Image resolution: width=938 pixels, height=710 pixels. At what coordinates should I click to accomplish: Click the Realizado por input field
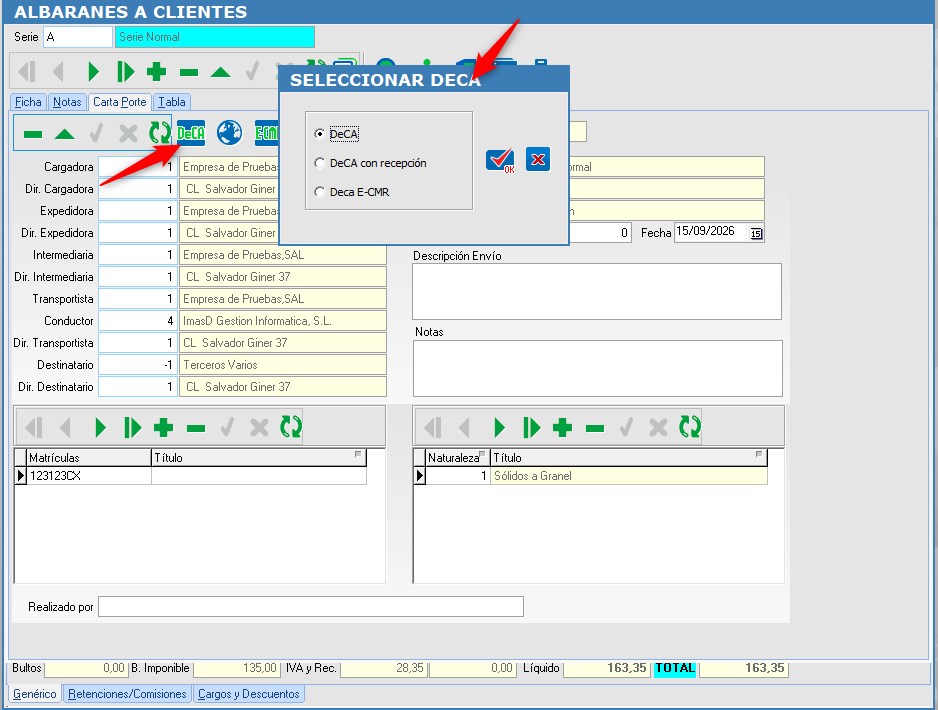coord(311,606)
